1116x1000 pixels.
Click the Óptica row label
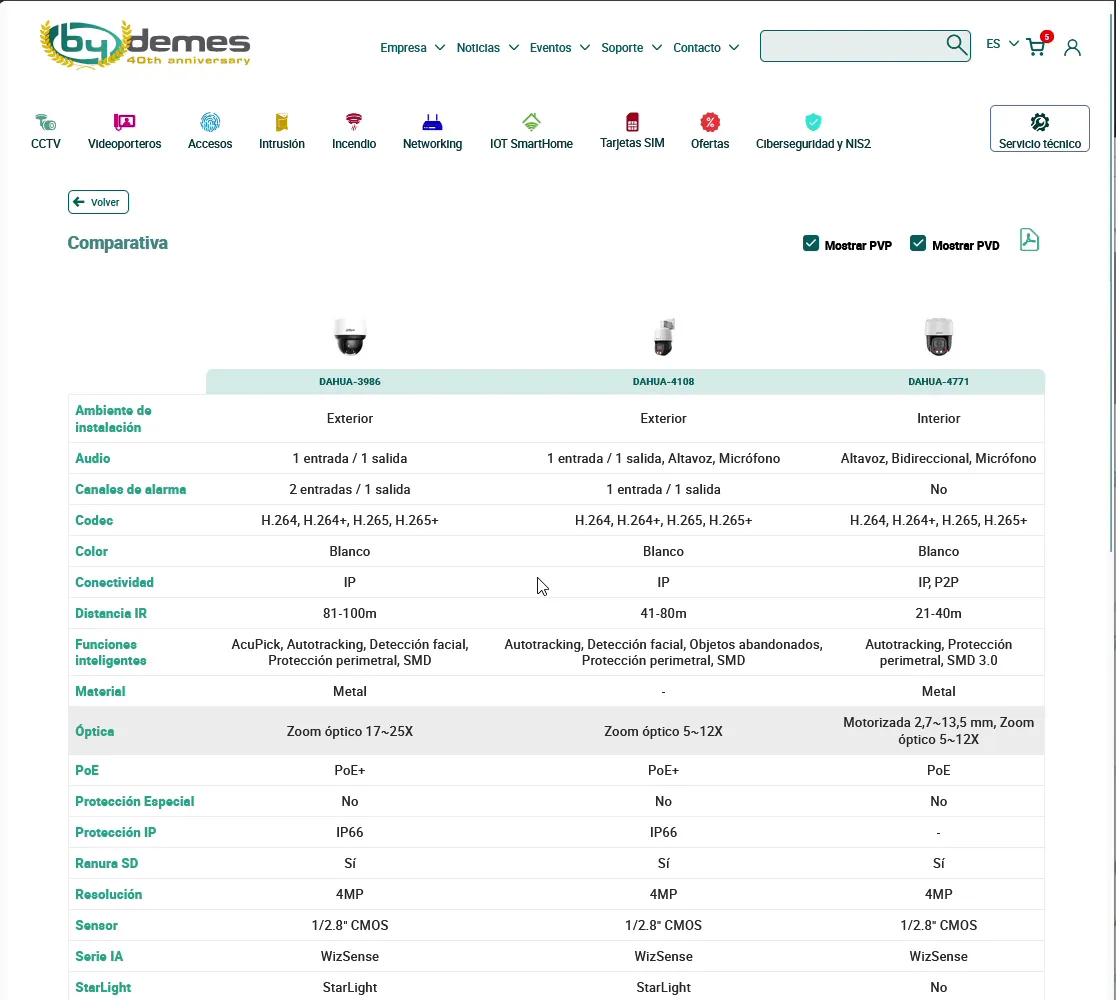[95, 732]
